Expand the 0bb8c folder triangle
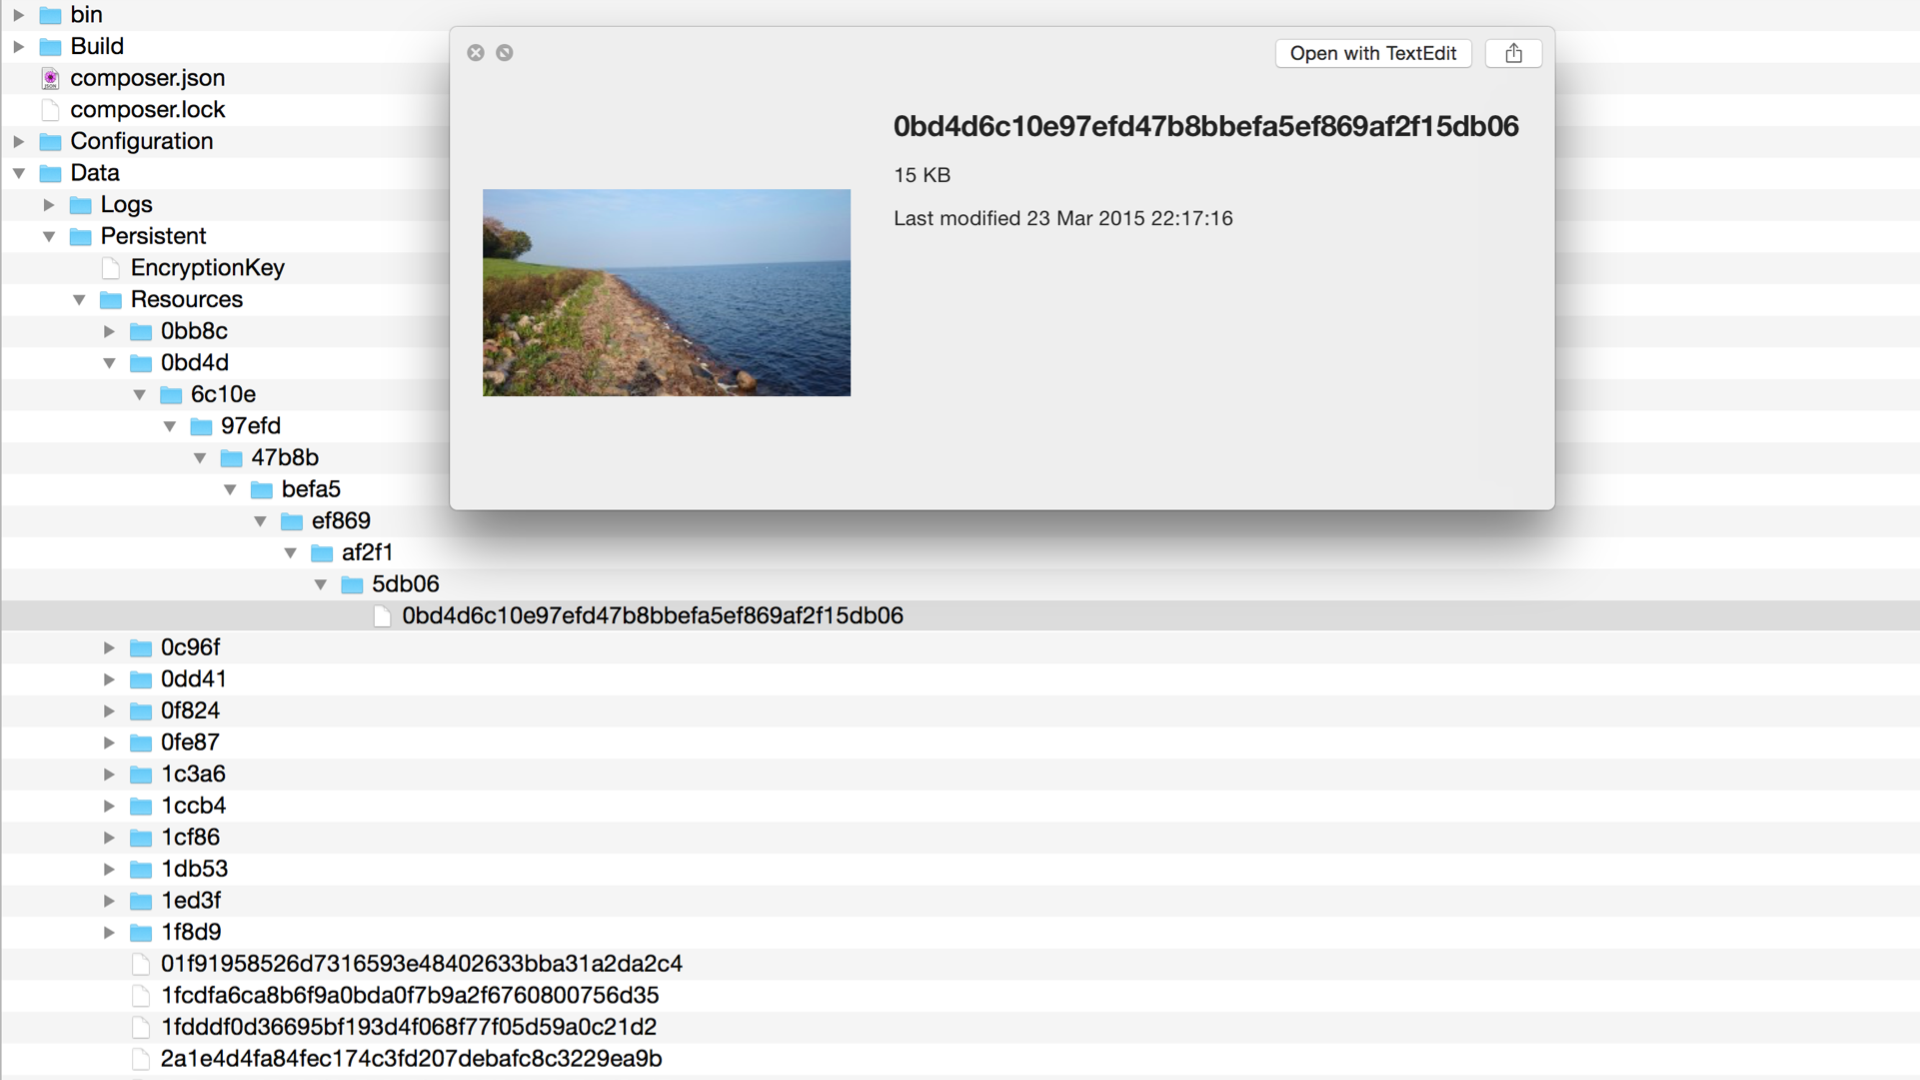Image resolution: width=1920 pixels, height=1080 pixels. click(109, 331)
